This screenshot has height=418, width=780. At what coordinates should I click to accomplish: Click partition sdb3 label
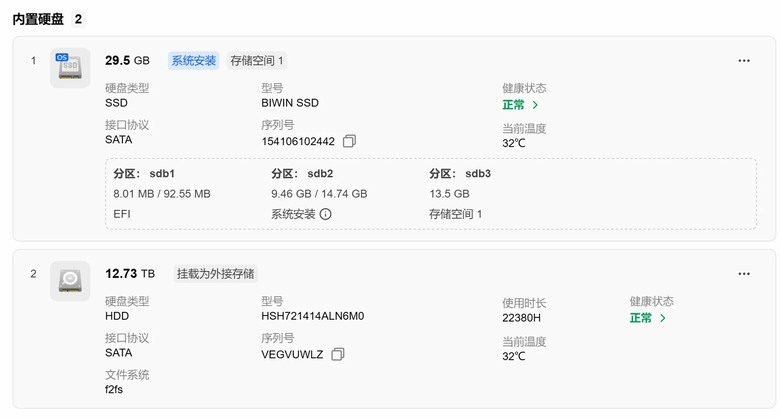click(460, 174)
